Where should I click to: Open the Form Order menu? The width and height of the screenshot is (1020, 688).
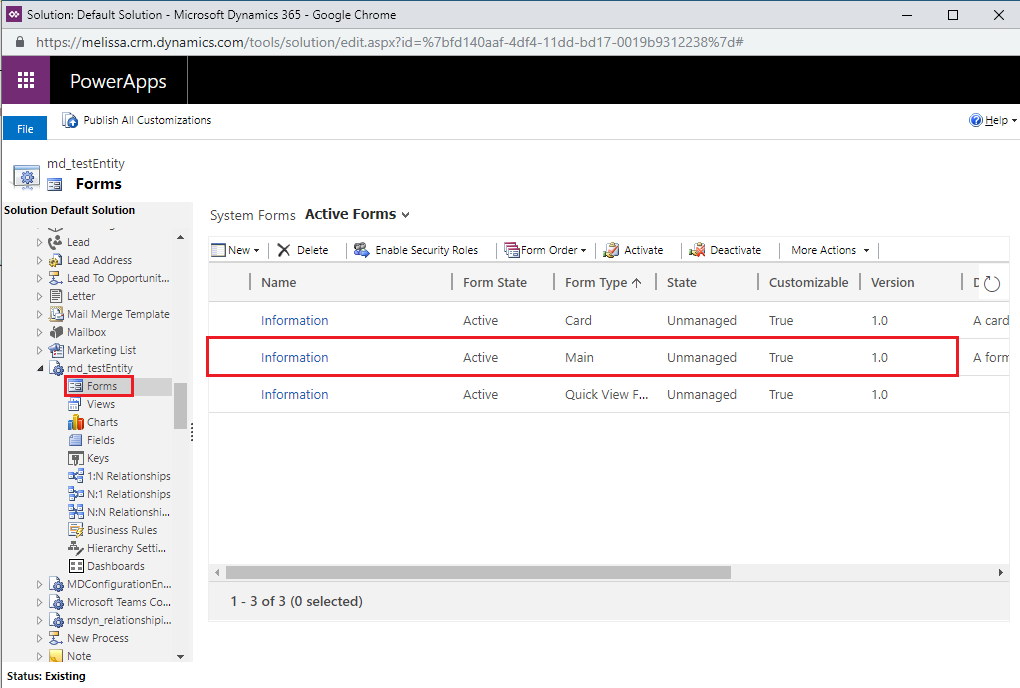(x=546, y=250)
